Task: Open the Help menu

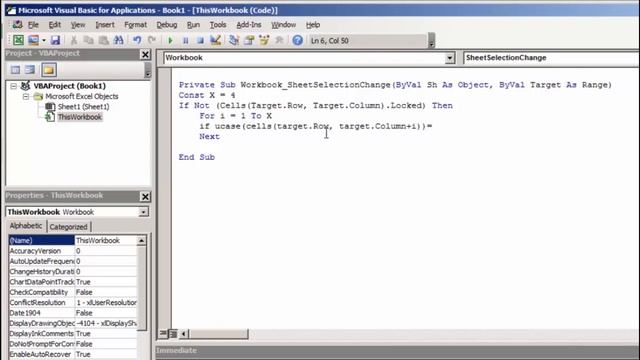Action: click(x=313, y=25)
